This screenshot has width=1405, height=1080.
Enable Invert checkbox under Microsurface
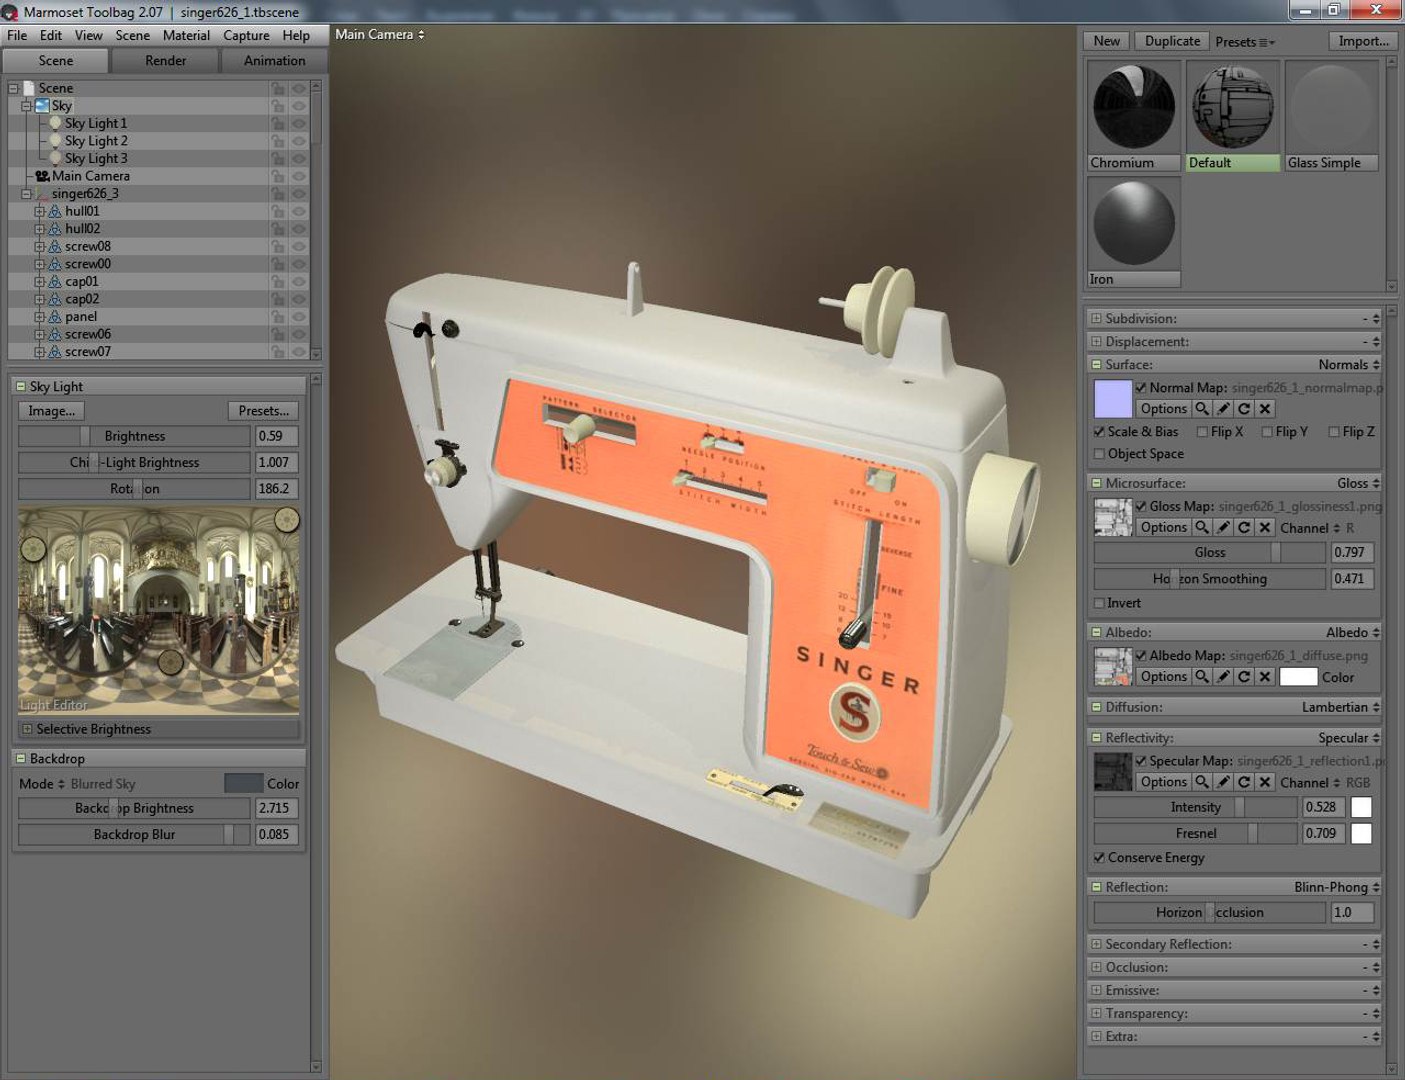[1100, 603]
